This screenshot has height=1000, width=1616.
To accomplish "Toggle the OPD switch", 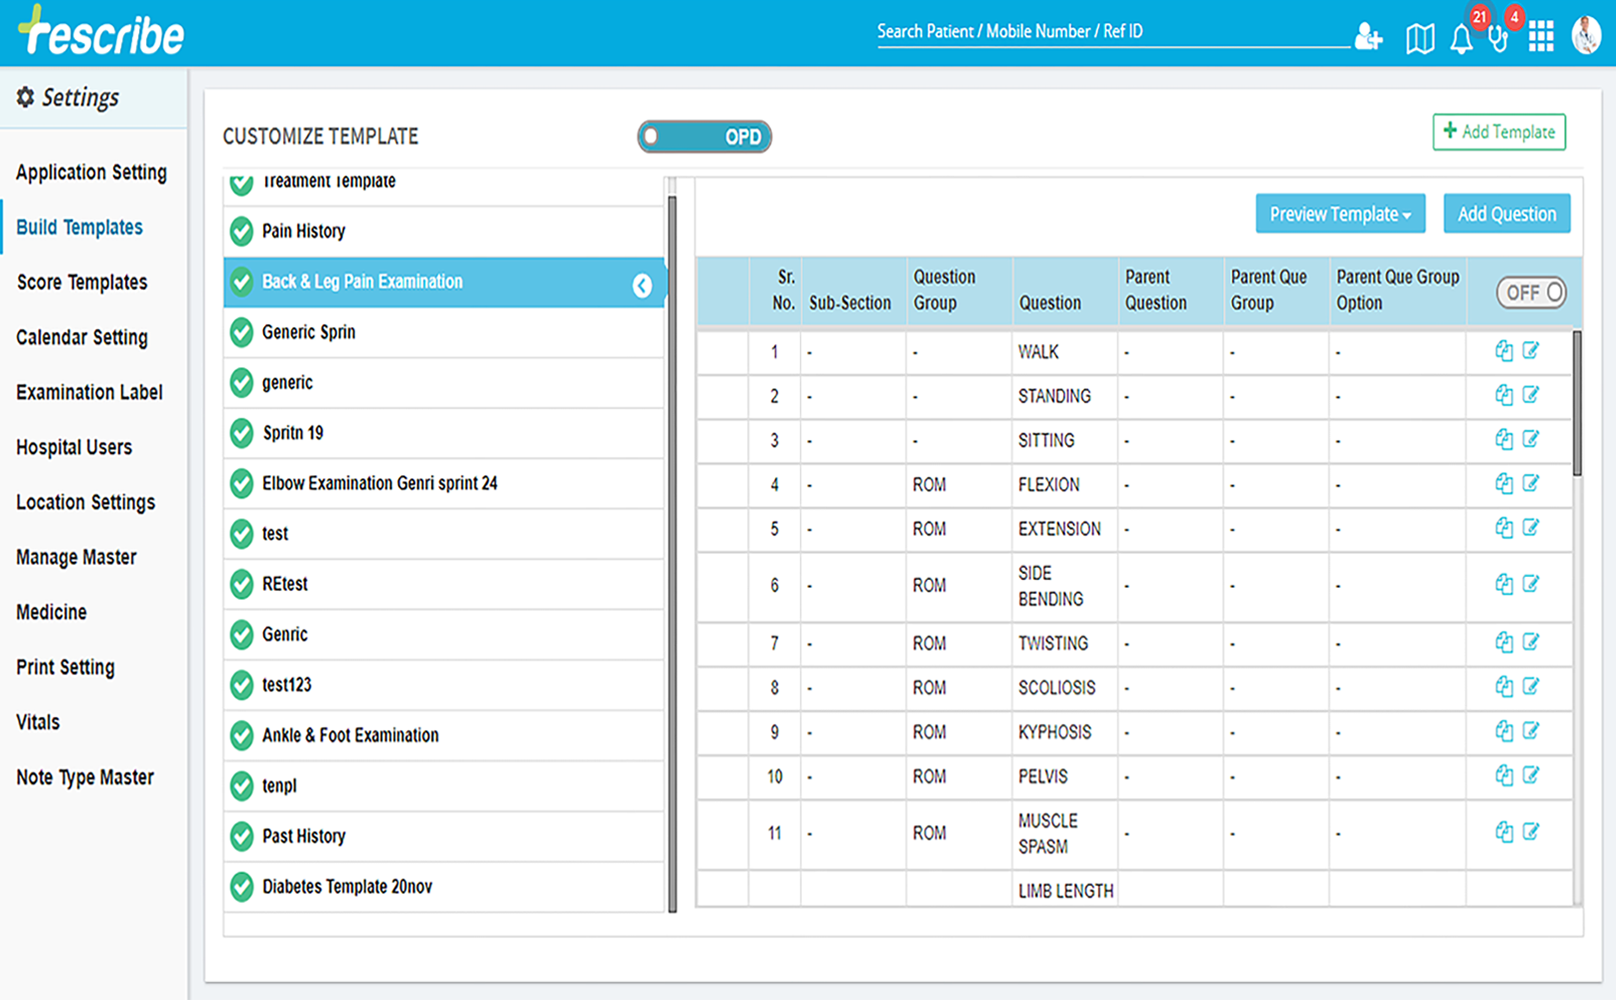I will pos(705,137).
